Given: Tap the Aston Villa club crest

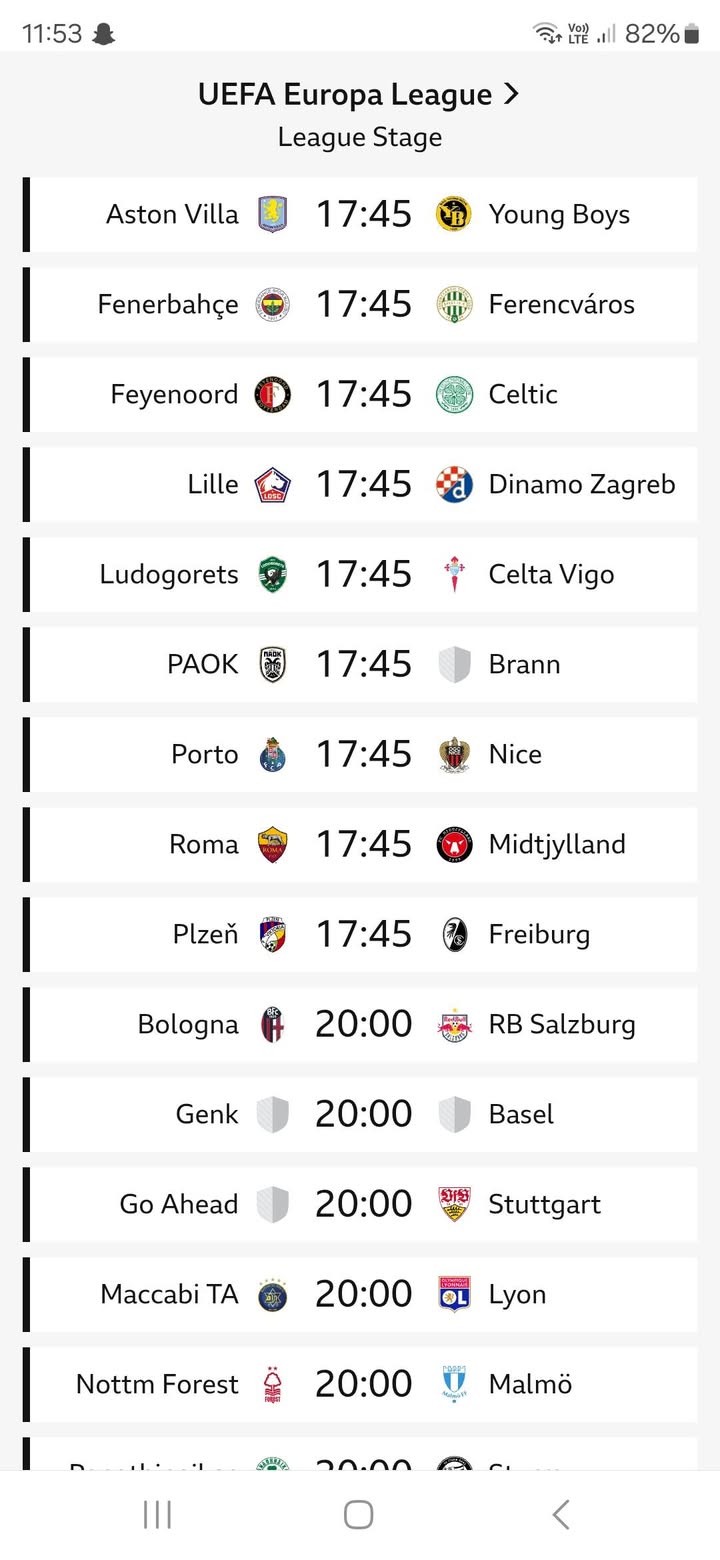Looking at the screenshot, I should click(x=273, y=214).
